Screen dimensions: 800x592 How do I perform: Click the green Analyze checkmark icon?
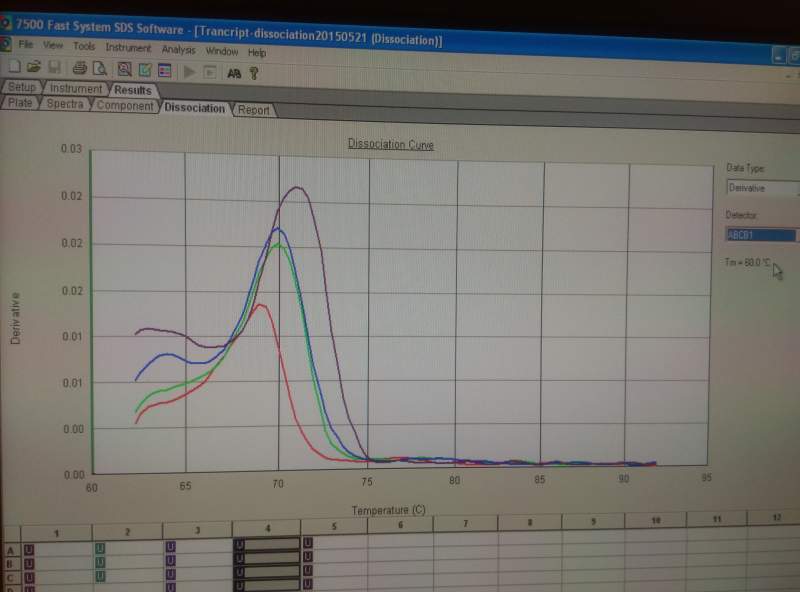pos(145,69)
